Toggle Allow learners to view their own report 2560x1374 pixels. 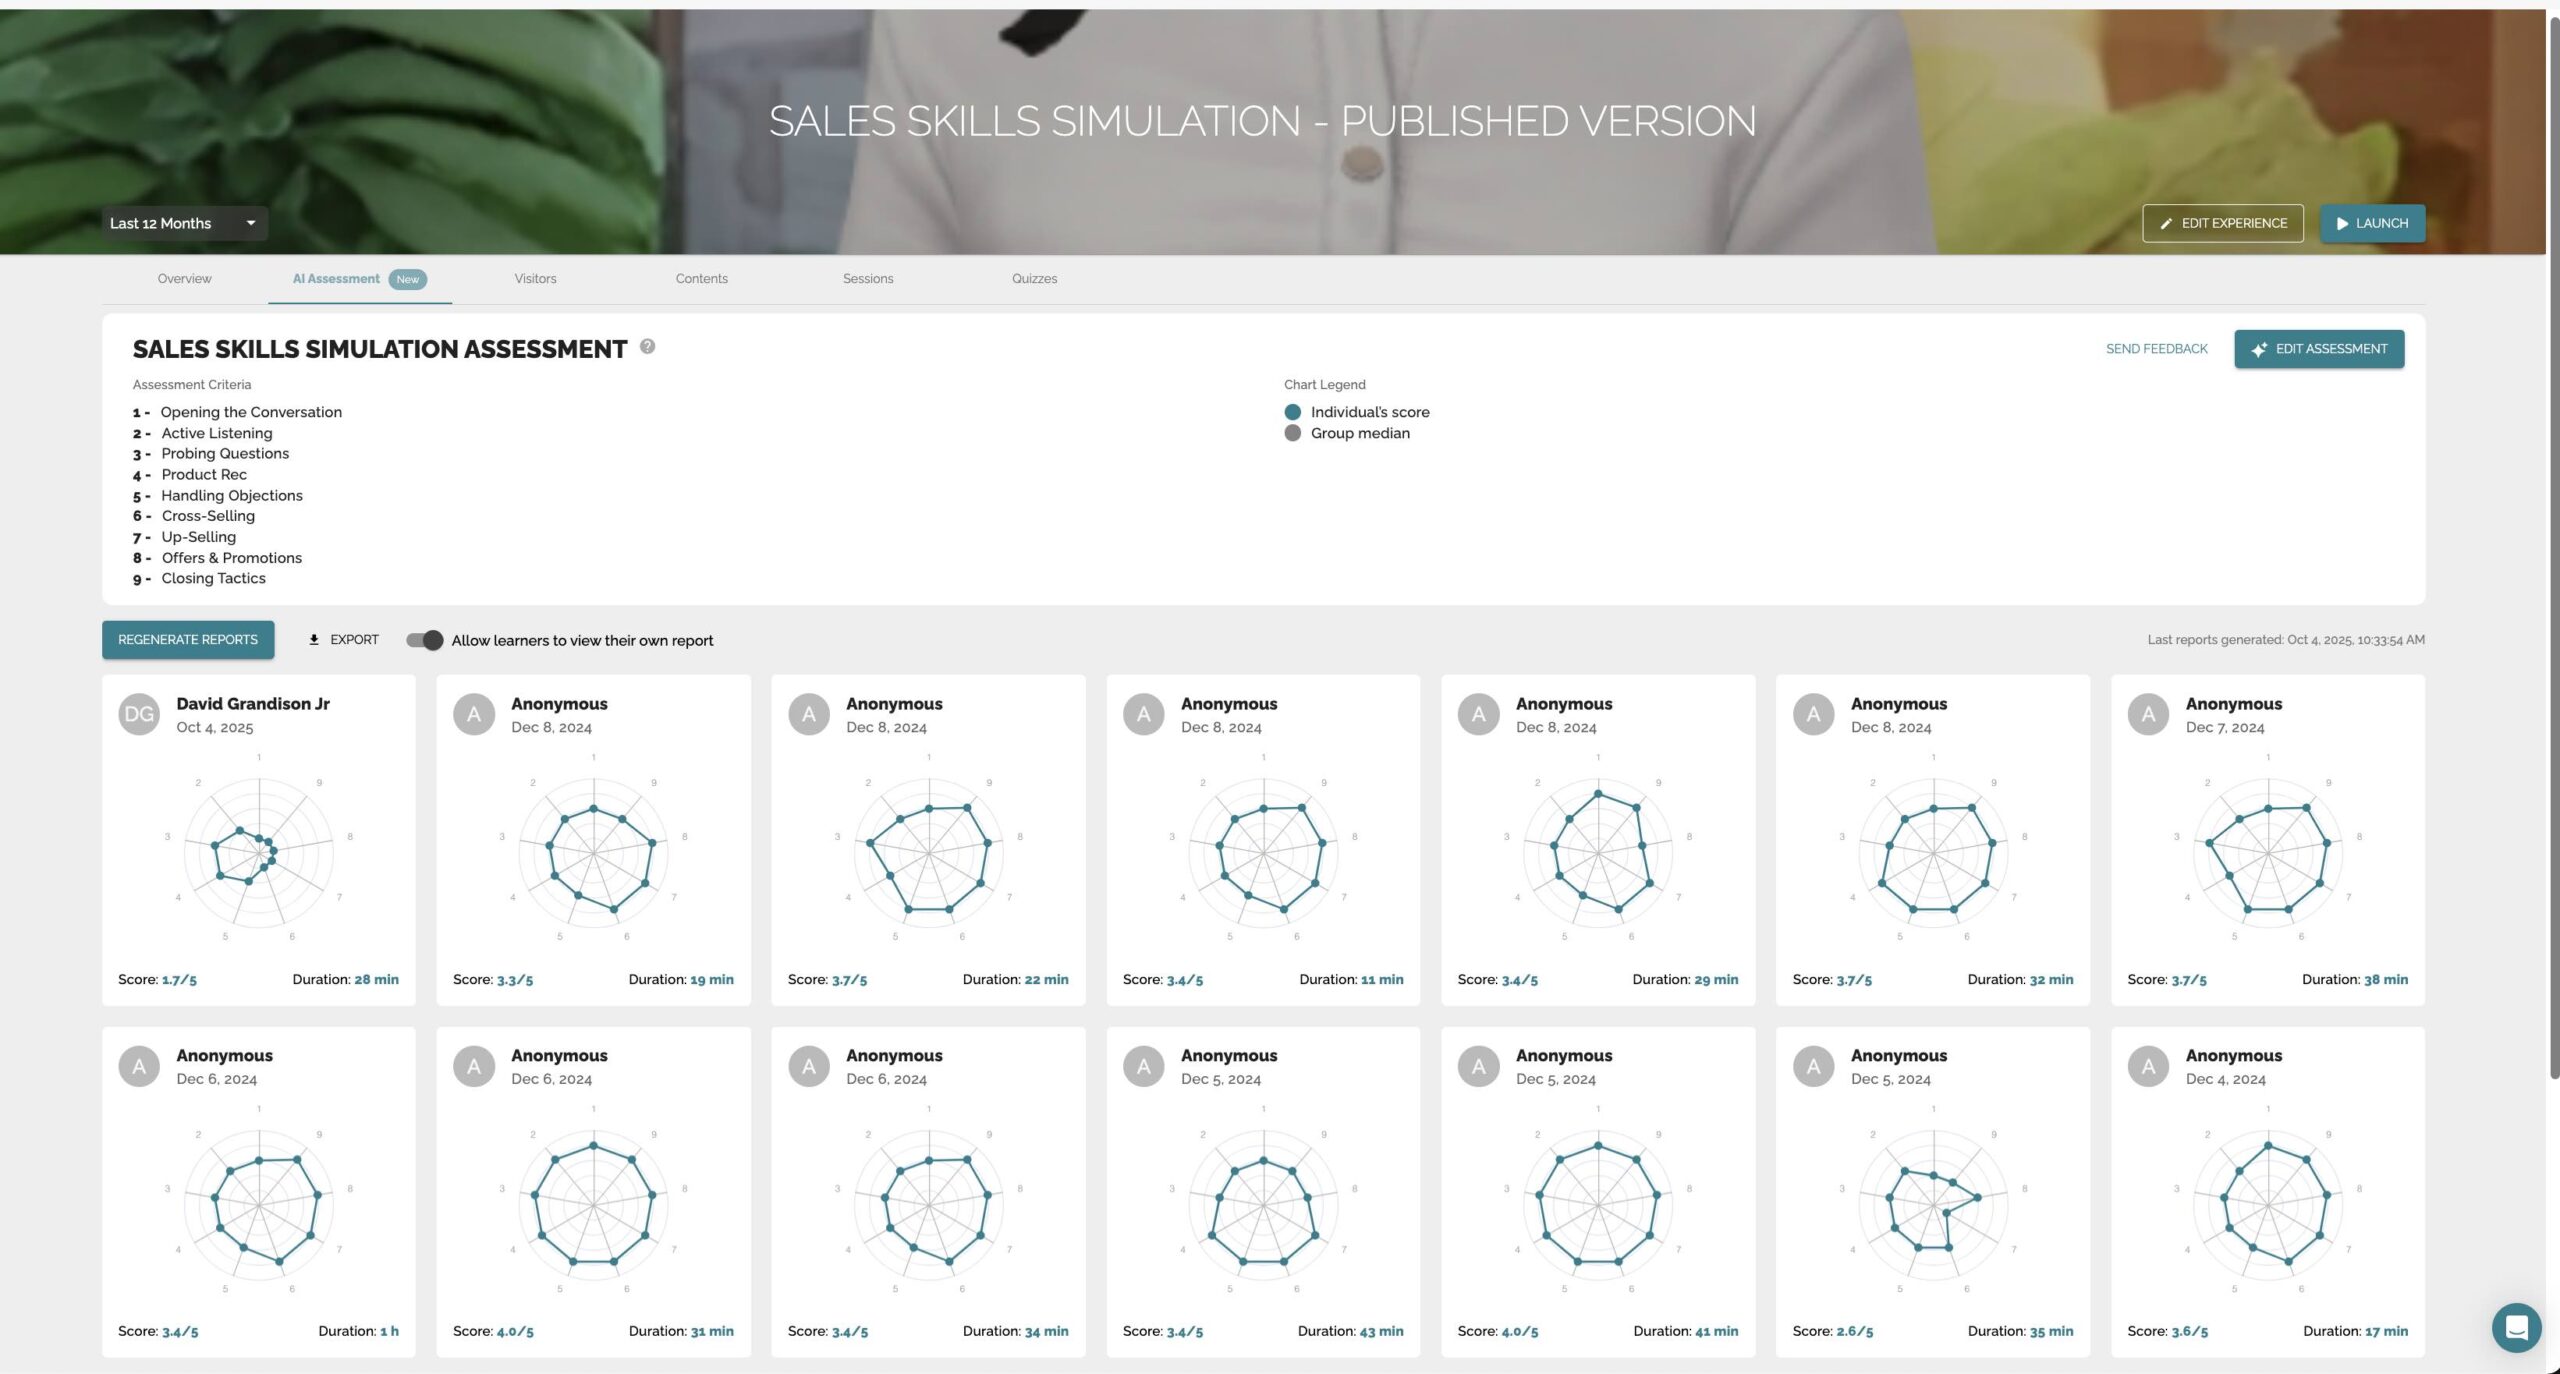pyautogui.click(x=425, y=640)
